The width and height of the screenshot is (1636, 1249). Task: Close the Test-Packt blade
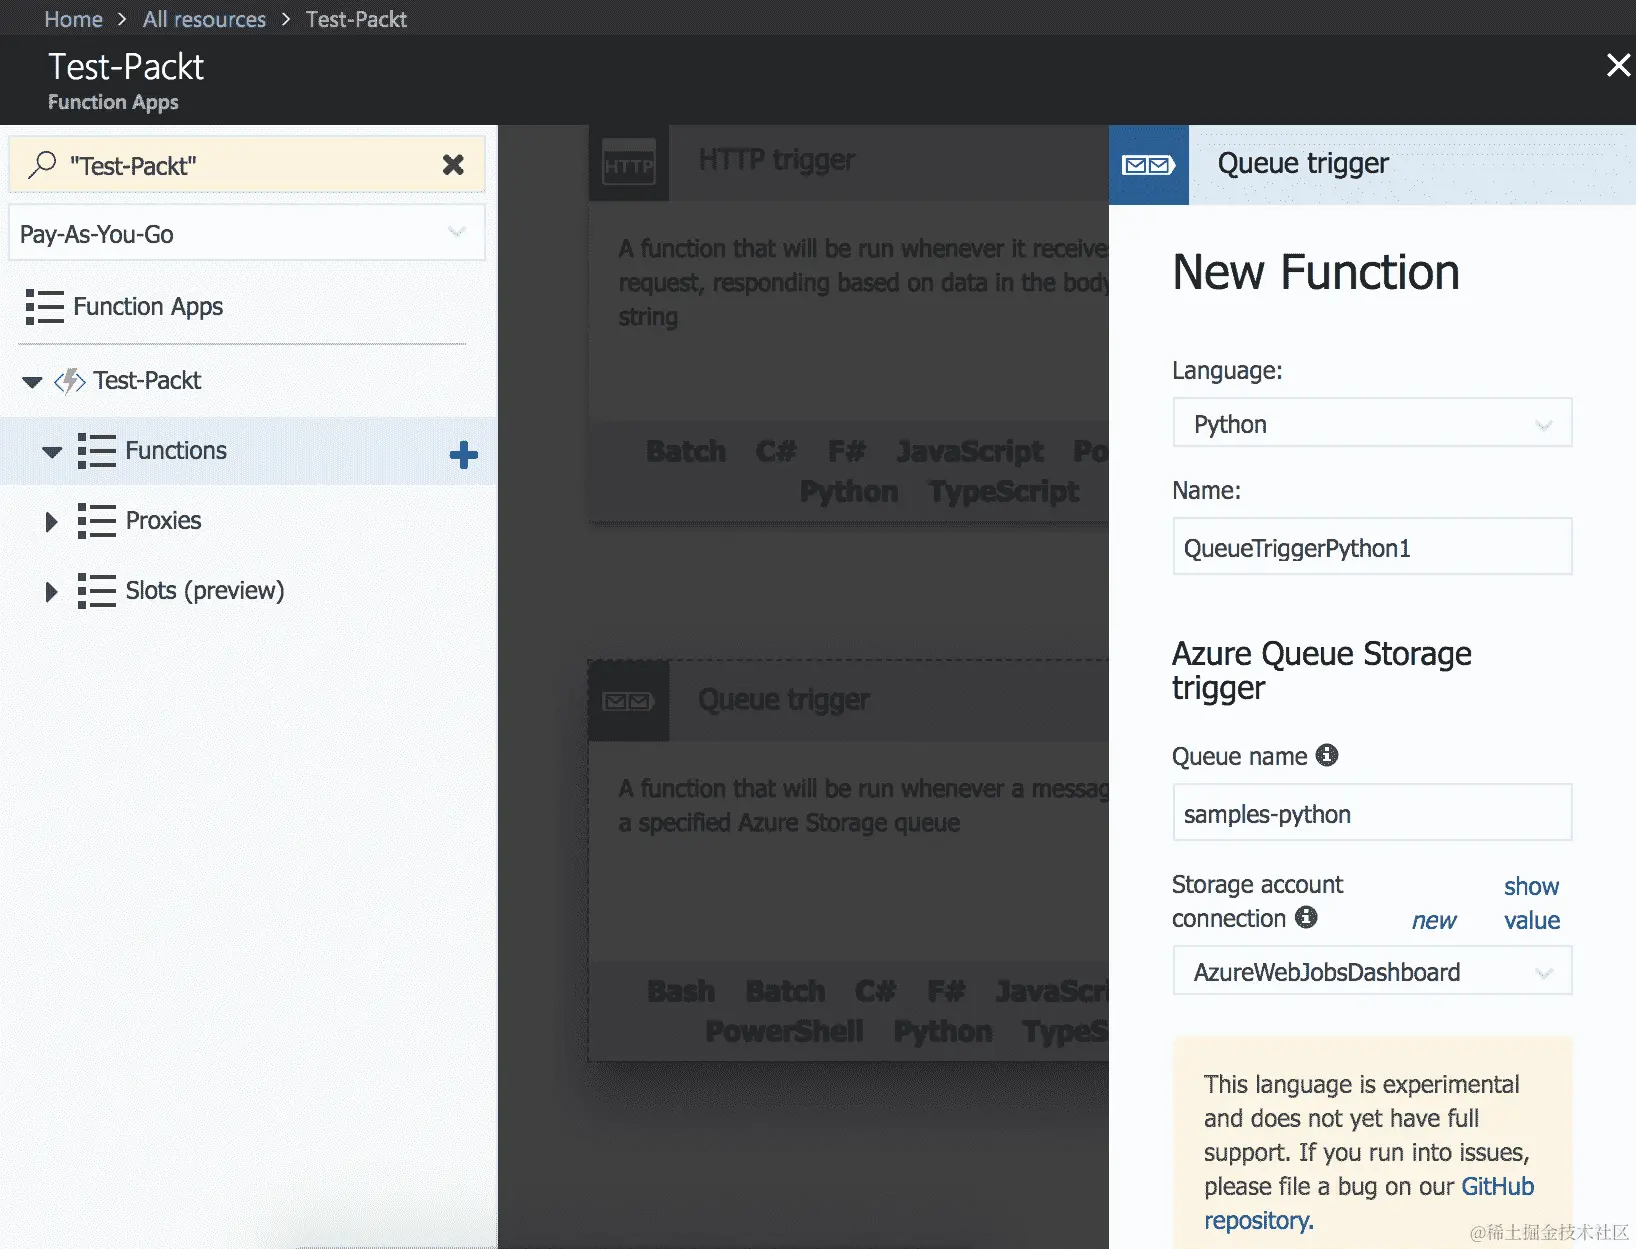click(x=1618, y=66)
